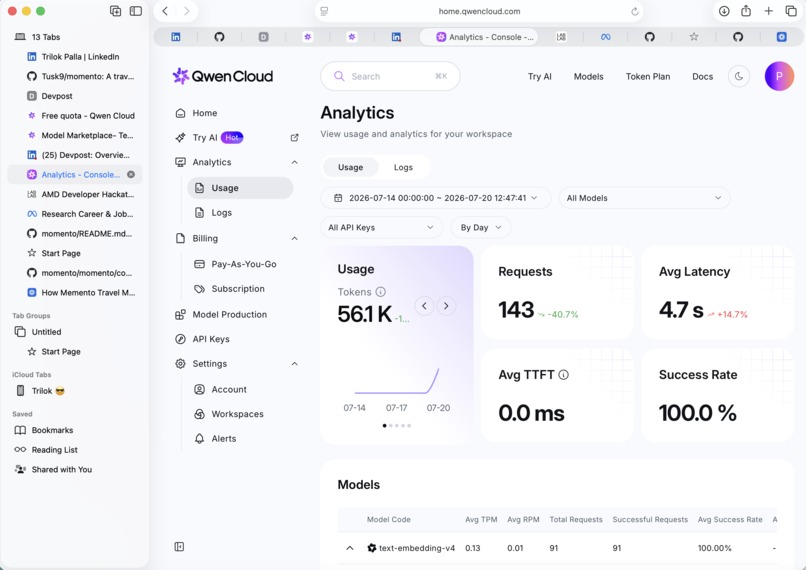This screenshot has height=570, width=806.
Task: Toggle dark mode moon icon
Action: click(739, 76)
